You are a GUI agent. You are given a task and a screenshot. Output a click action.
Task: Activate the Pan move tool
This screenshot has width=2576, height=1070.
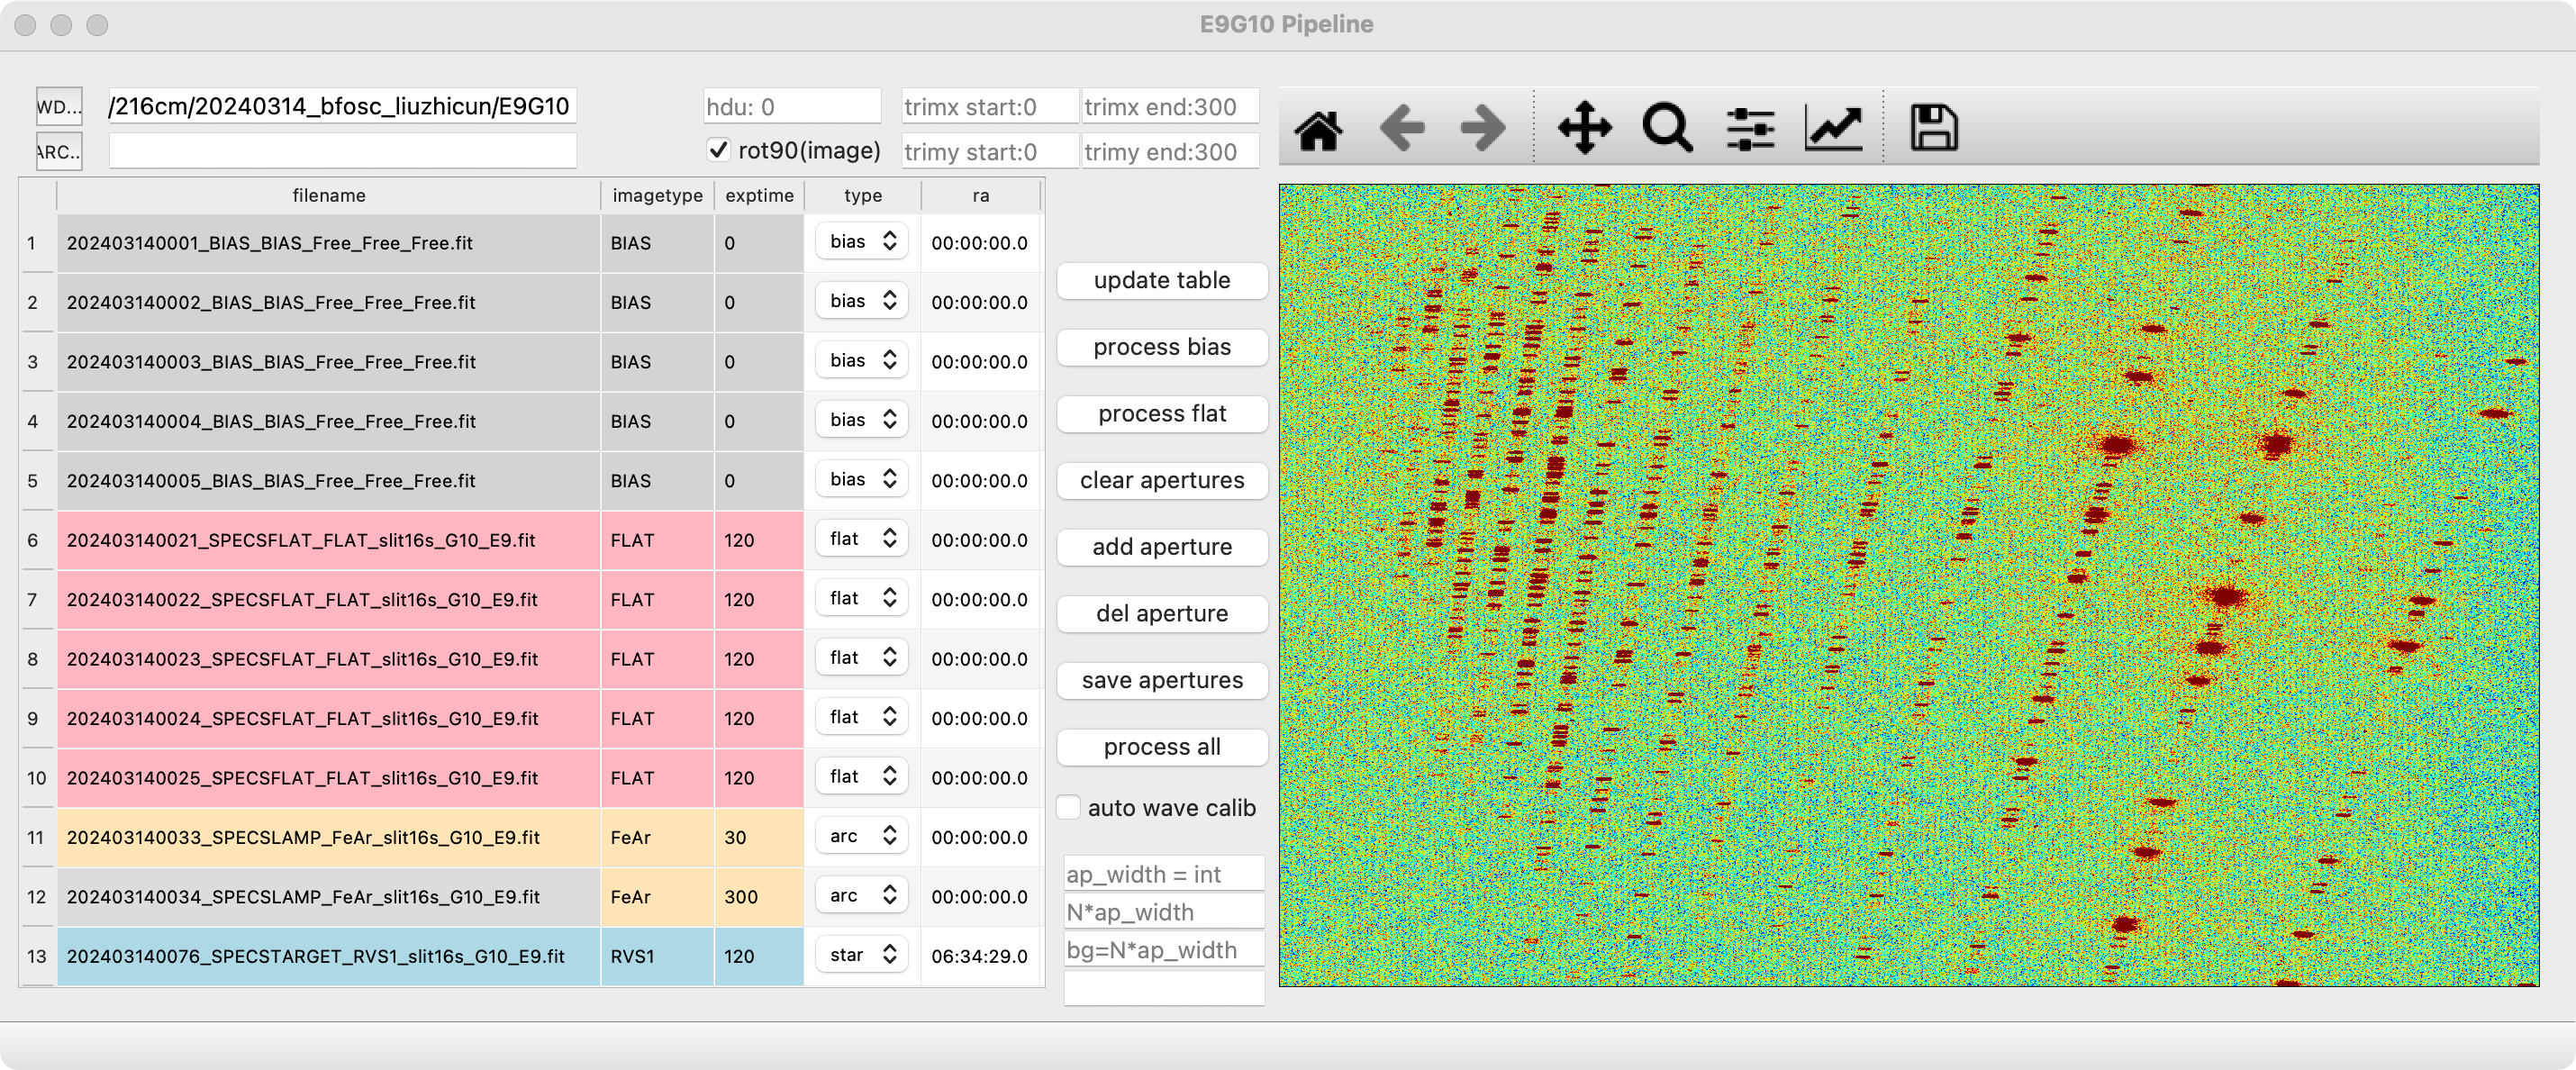(1584, 129)
